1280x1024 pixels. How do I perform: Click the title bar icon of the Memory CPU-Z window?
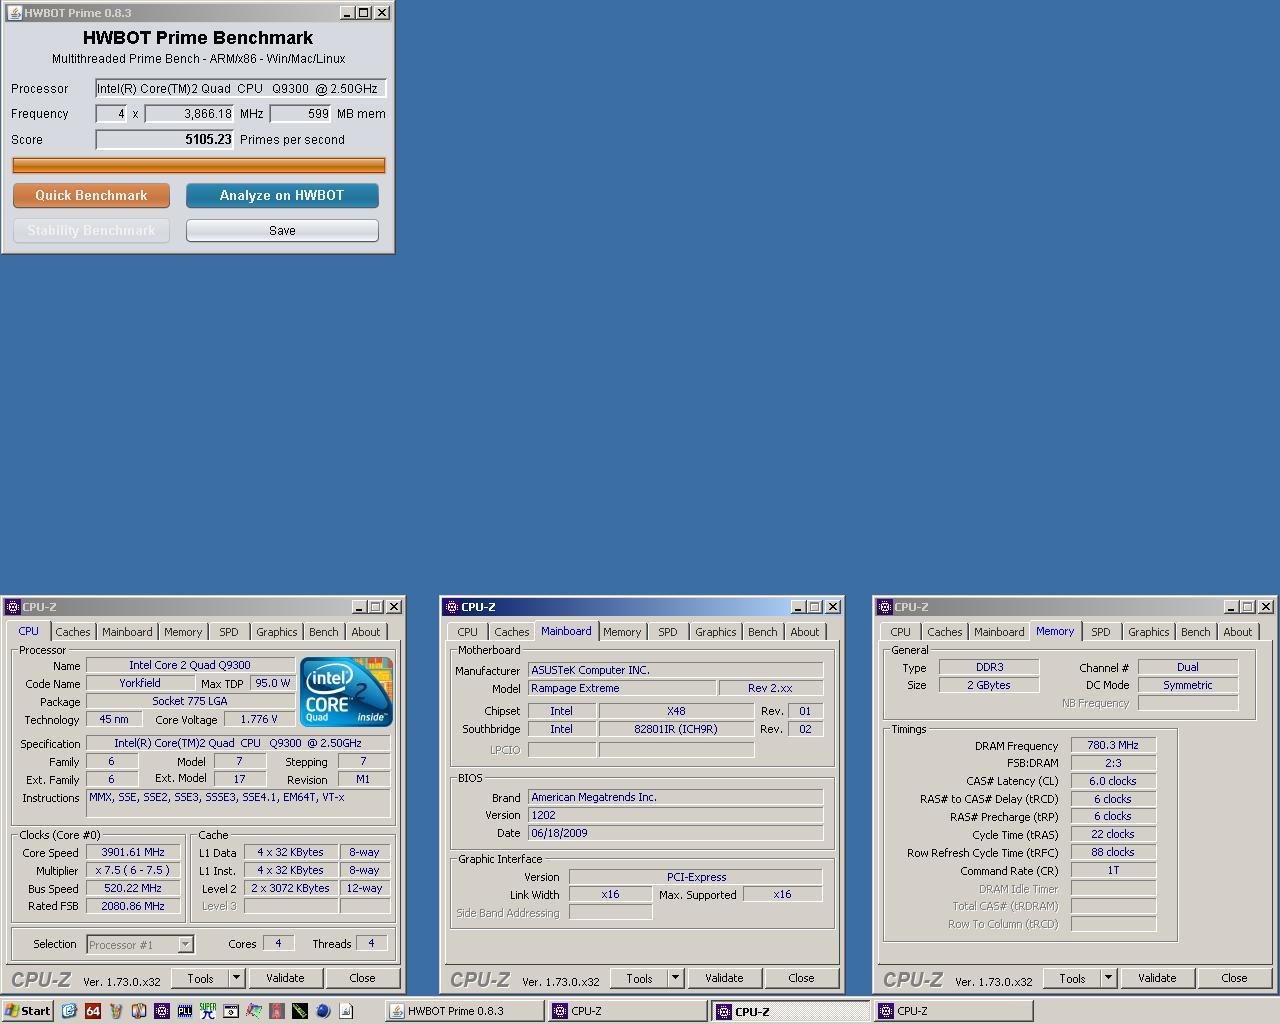(x=884, y=607)
